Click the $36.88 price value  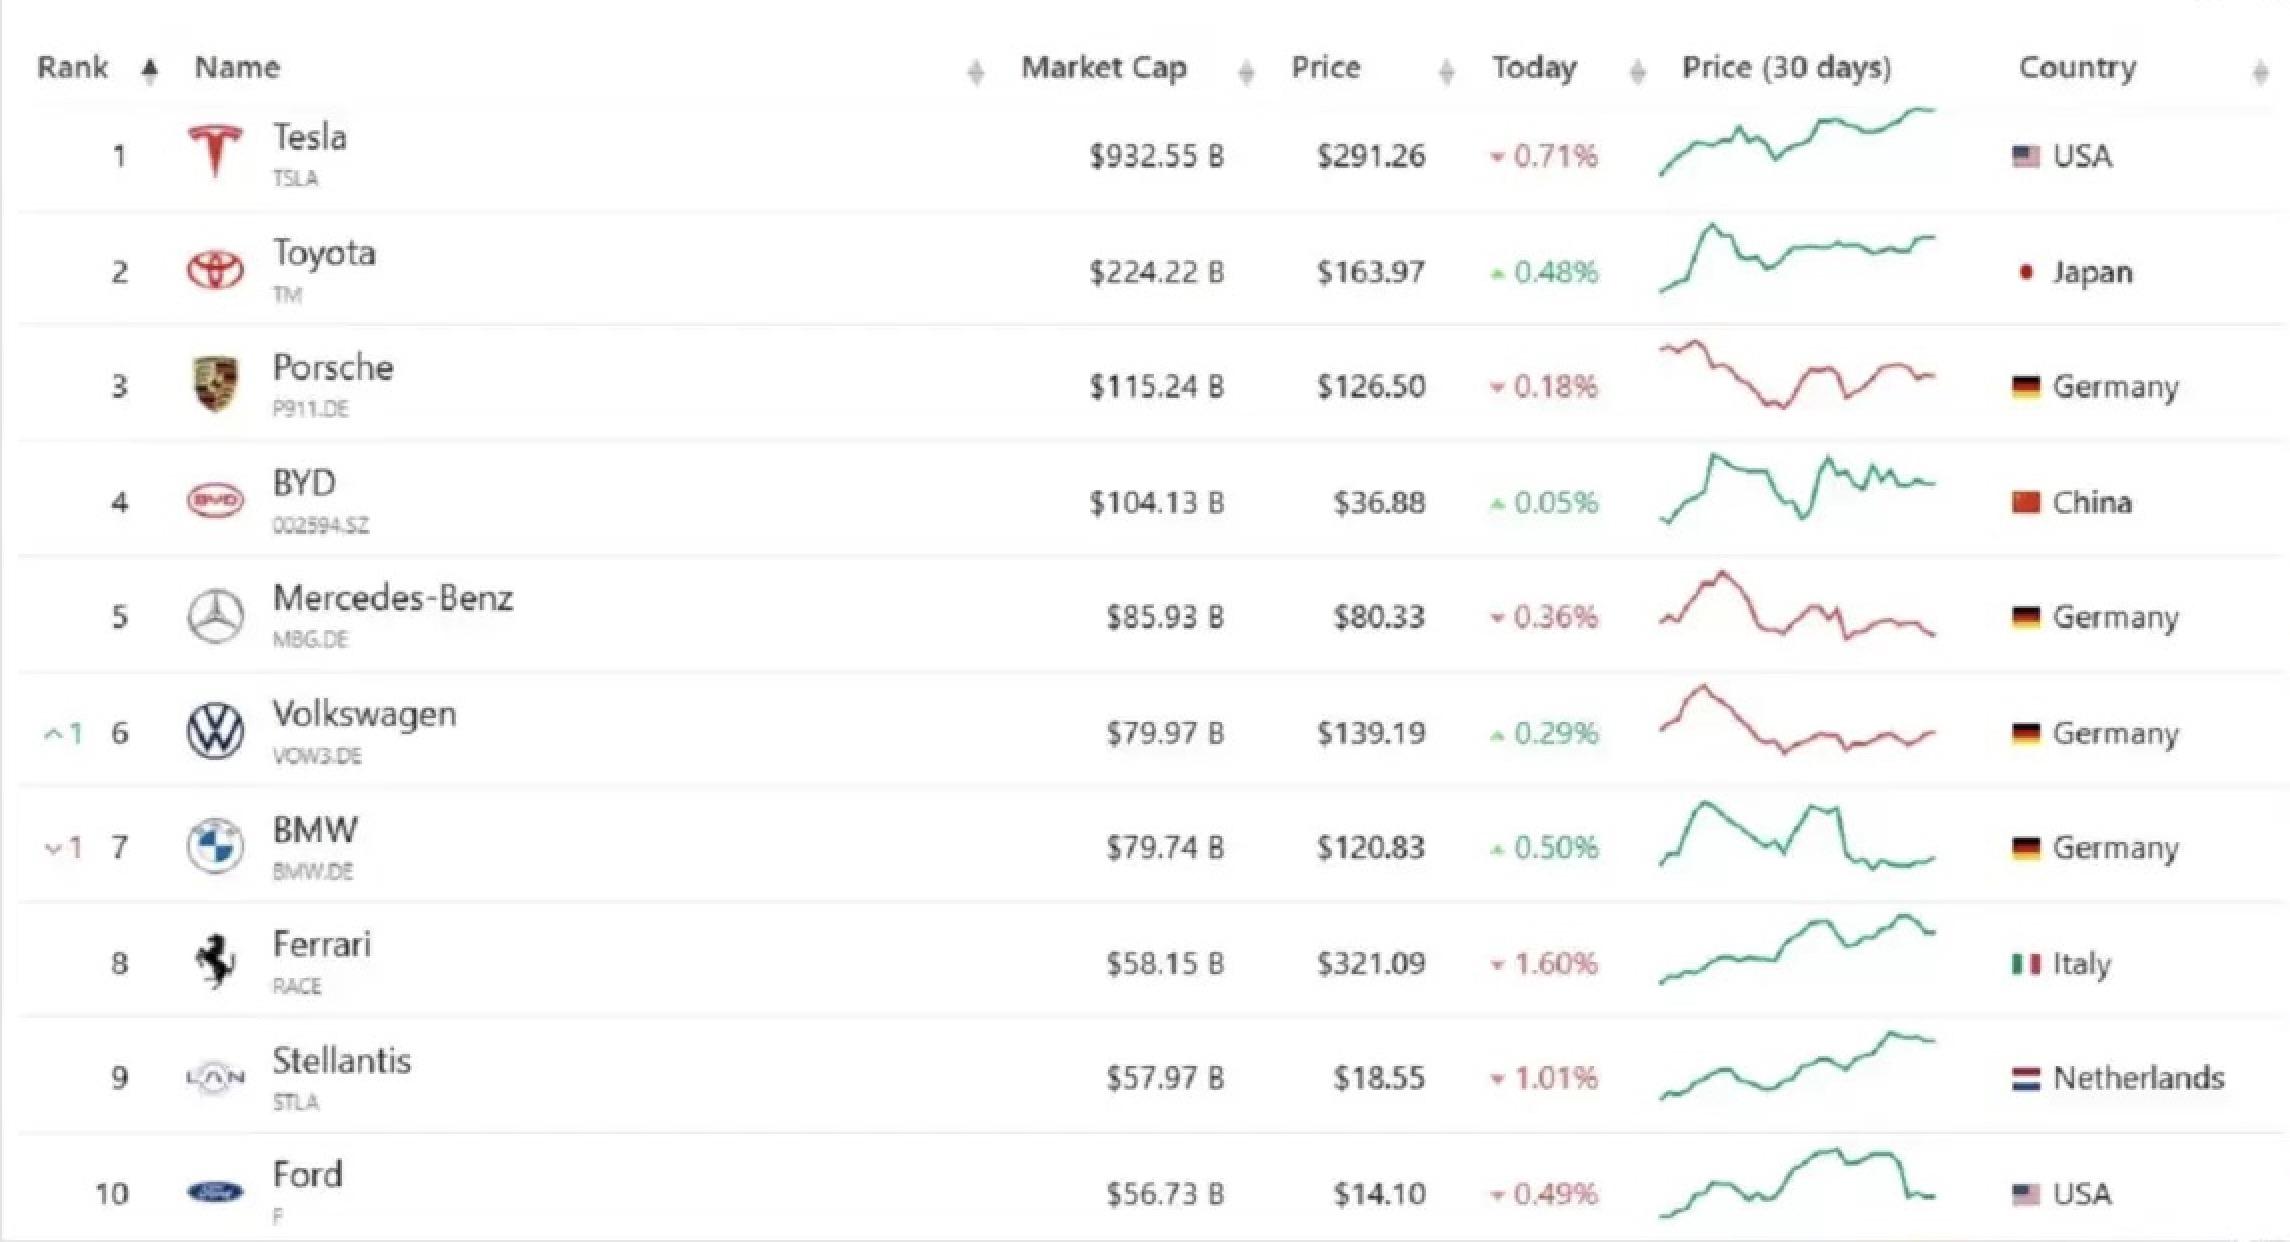click(1379, 502)
